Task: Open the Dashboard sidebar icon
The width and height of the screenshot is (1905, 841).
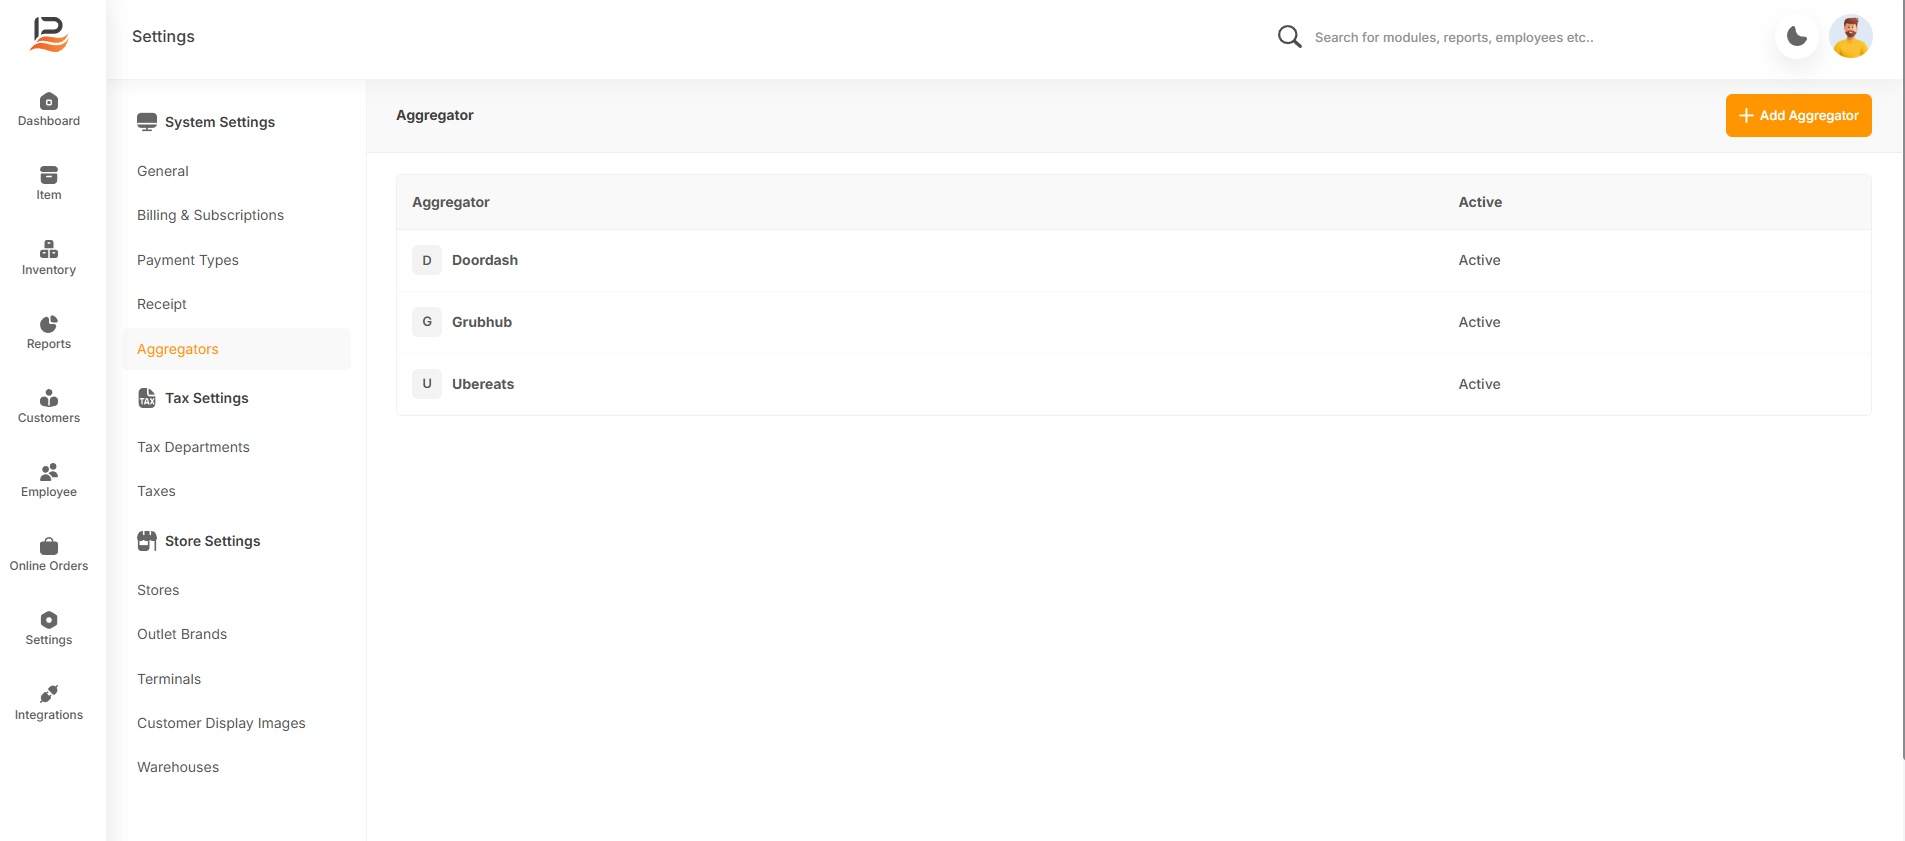Action: point(48,102)
